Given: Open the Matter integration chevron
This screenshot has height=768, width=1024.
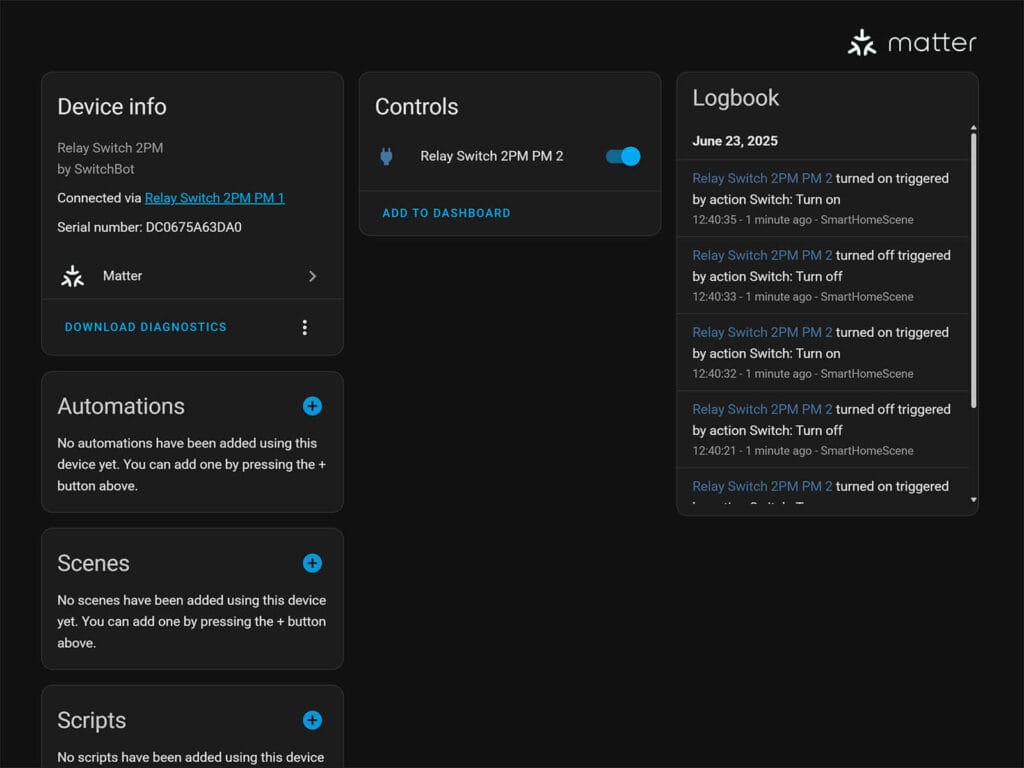Looking at the screenshot, I should (x=312, y=276).
